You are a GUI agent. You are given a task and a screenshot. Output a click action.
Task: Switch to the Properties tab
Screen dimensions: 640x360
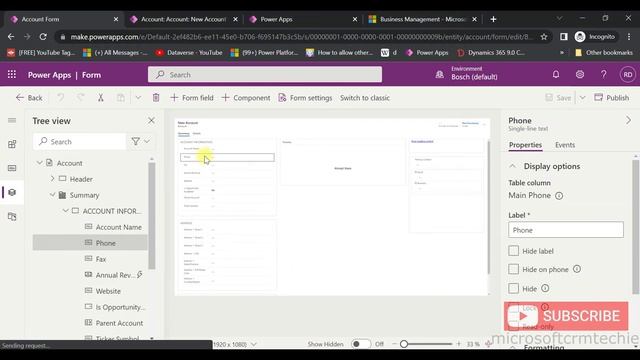tap(525, 145)
